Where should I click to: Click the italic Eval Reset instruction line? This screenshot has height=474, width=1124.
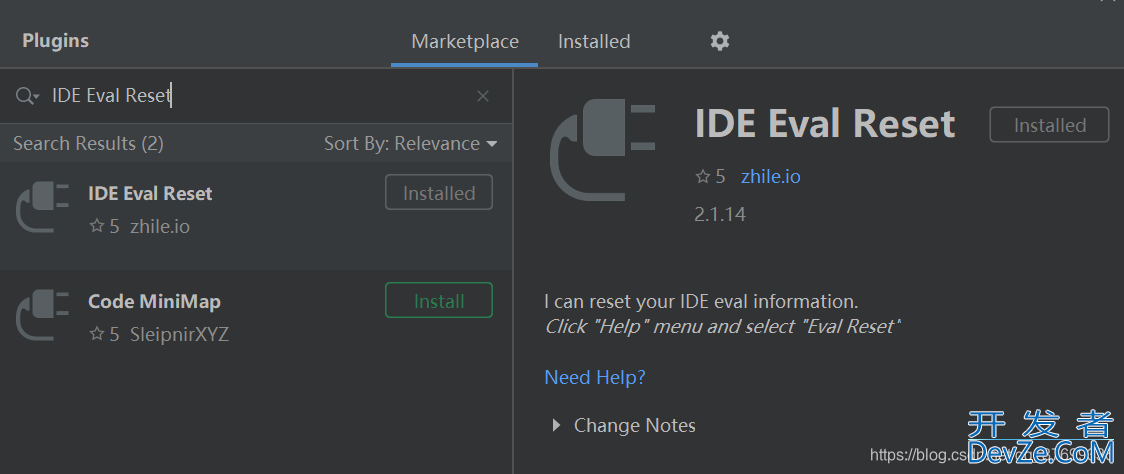(x=723, y=327)
